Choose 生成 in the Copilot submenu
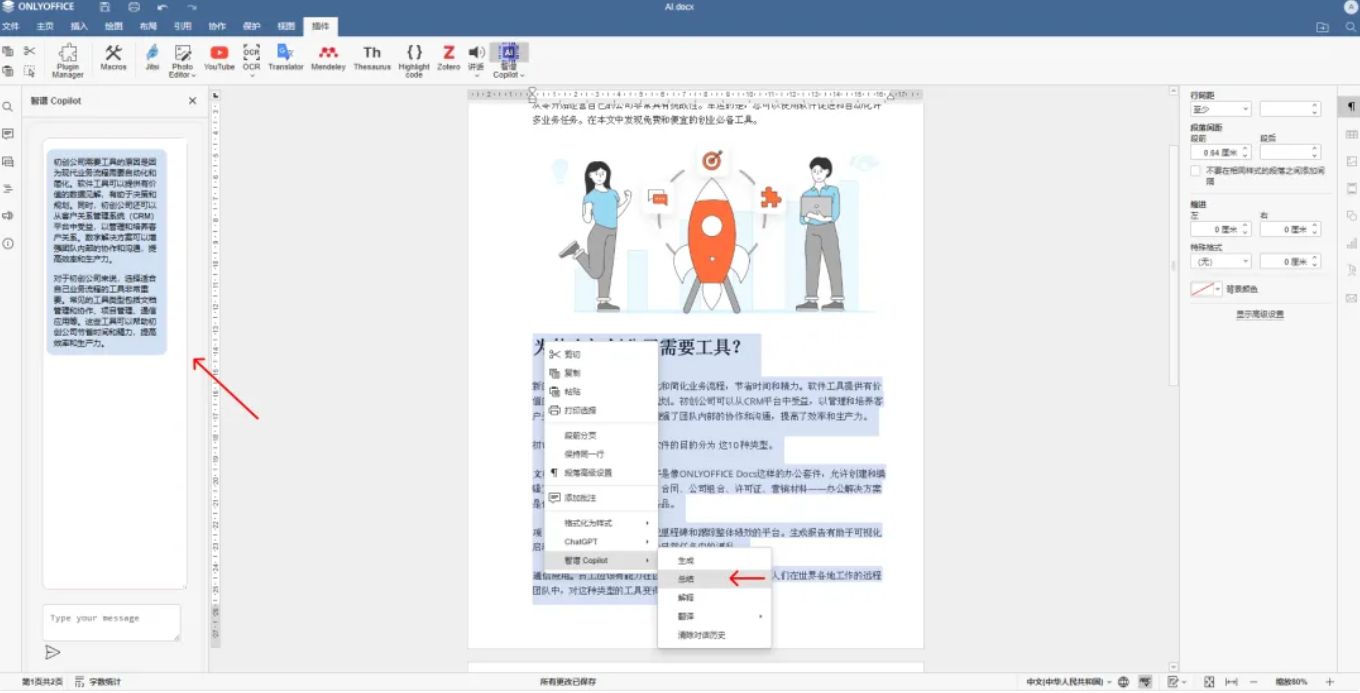The image size is (1360, 693). [714, 560]
